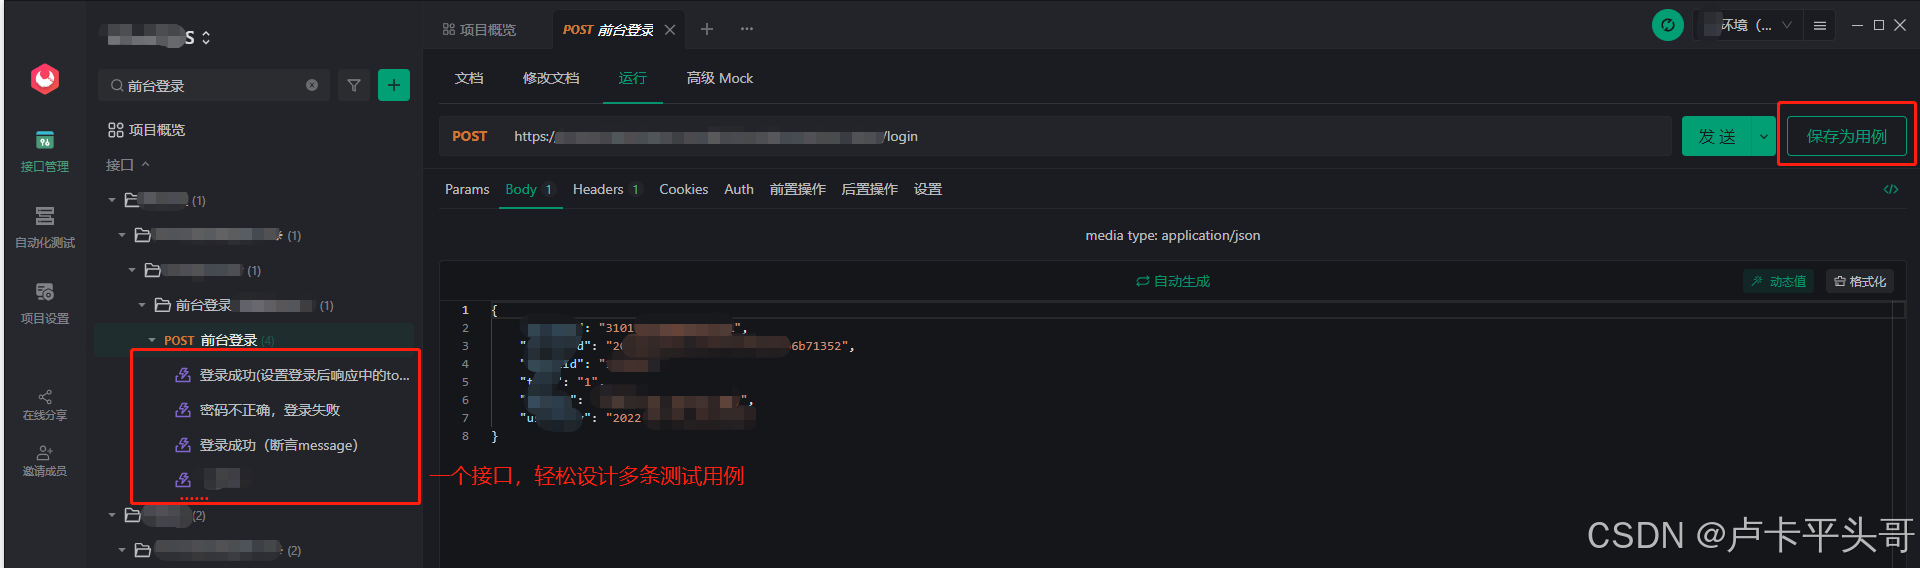
Task: Click the 保存为用例 button
Action: coord(1847,136)
